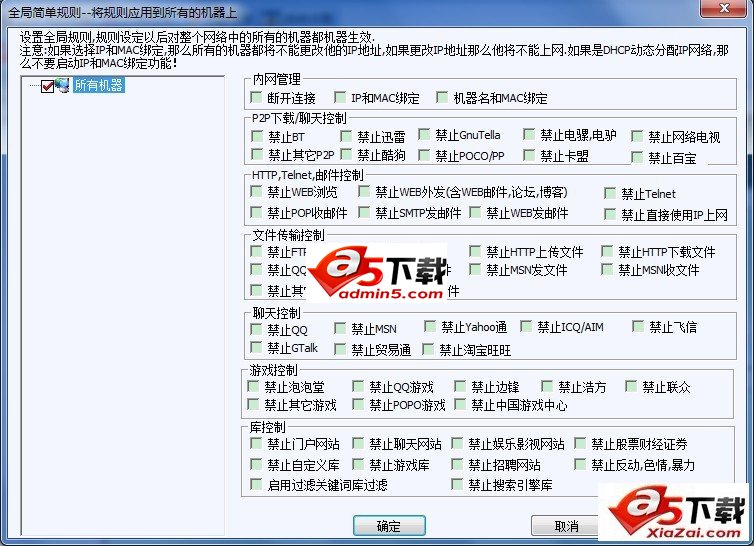Check 禁止WEB外发 option

(364, 191)
